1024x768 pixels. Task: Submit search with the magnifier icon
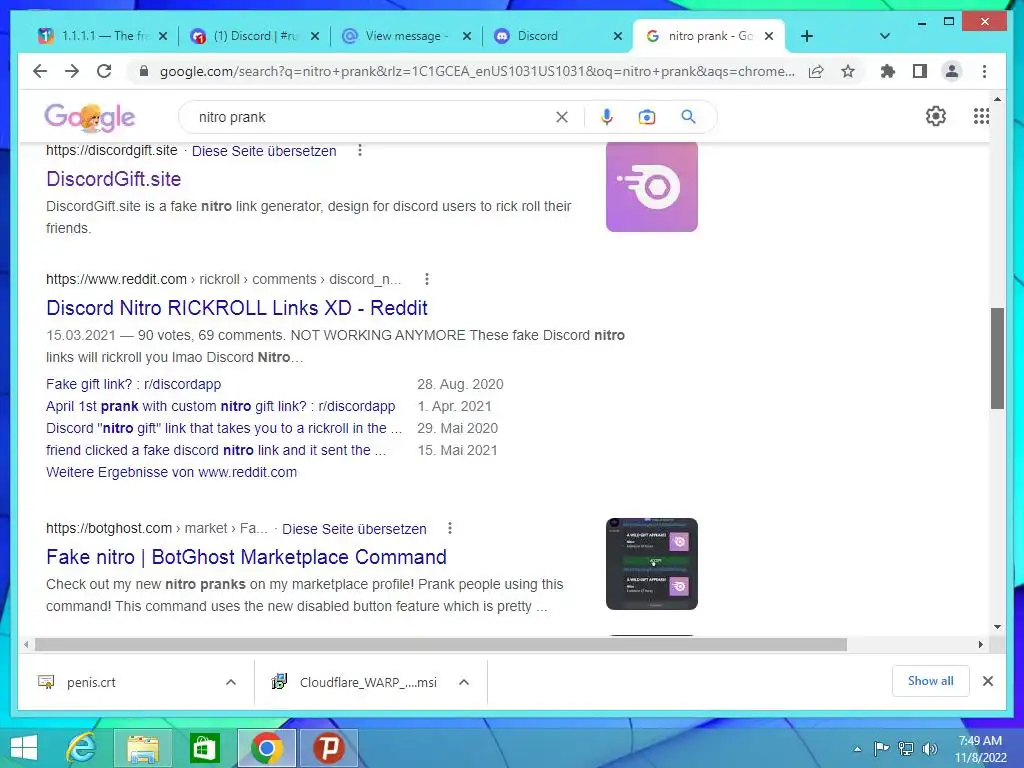click(x=688, y=117)
